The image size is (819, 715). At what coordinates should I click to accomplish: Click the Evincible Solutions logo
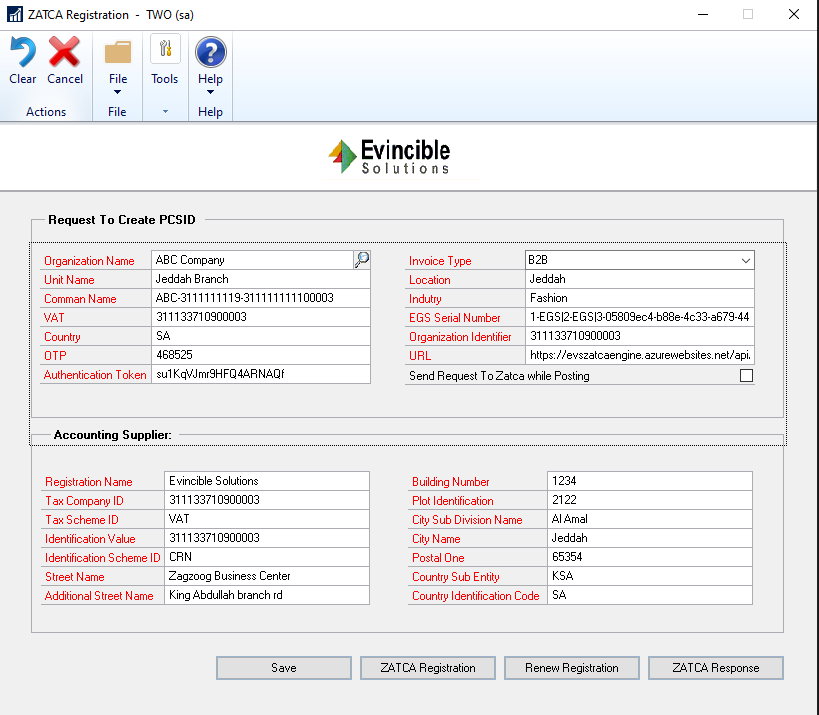coord(388,156)
